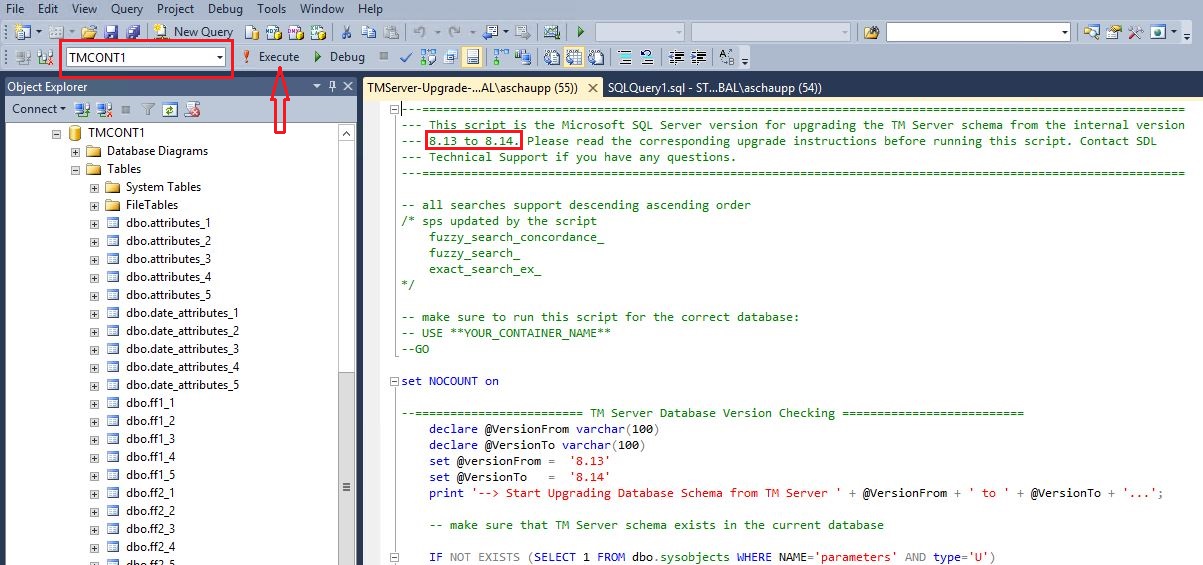Click the Open File folder icon
The width and height of the screenshot is (1203, 565).
pyautogui.click(x=90, y=32)
